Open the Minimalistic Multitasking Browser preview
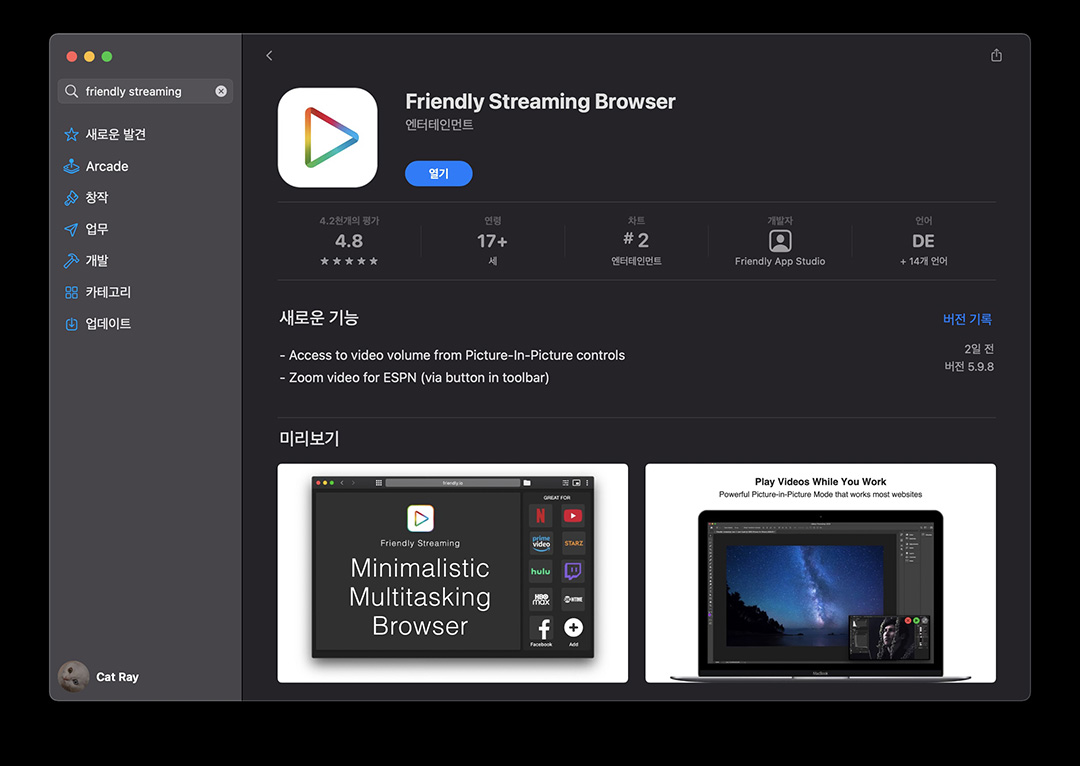This screenshot has height=766, width=1080. [453, 573]
